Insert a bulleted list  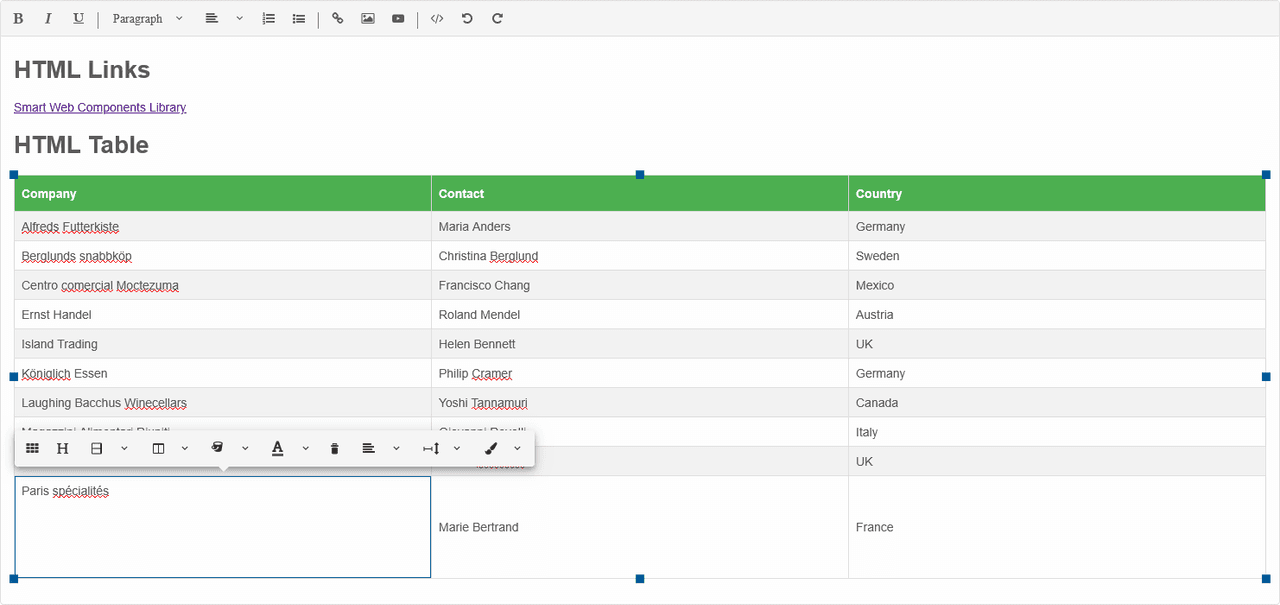point(299,19)
